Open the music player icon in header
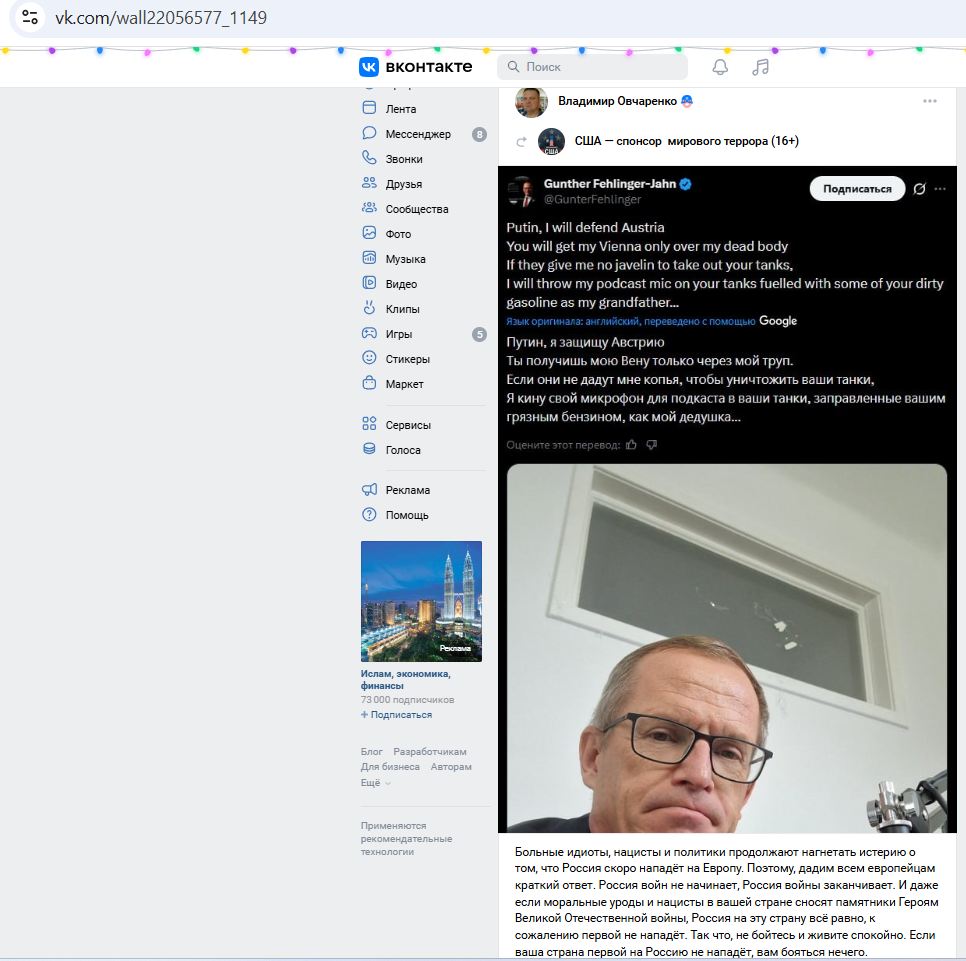The height and width of the screenshot is (961, 966). 762,65
